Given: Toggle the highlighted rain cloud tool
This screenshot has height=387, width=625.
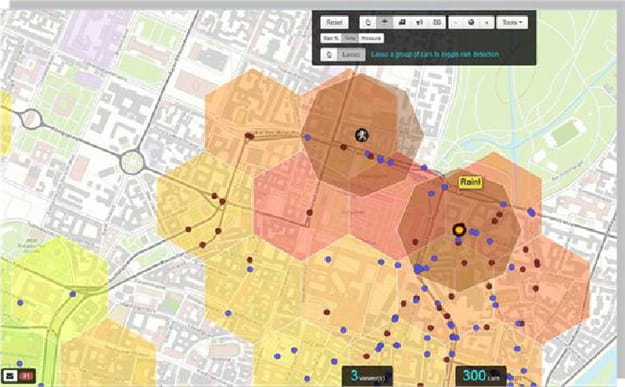Looking at the screenshot, I should coord(385,22).
